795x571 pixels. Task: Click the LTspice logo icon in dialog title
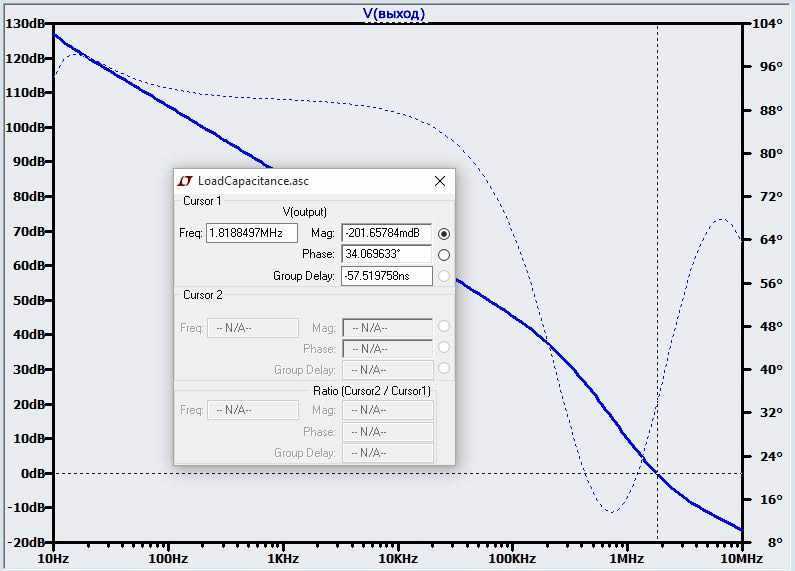click(x=185, y=181)
